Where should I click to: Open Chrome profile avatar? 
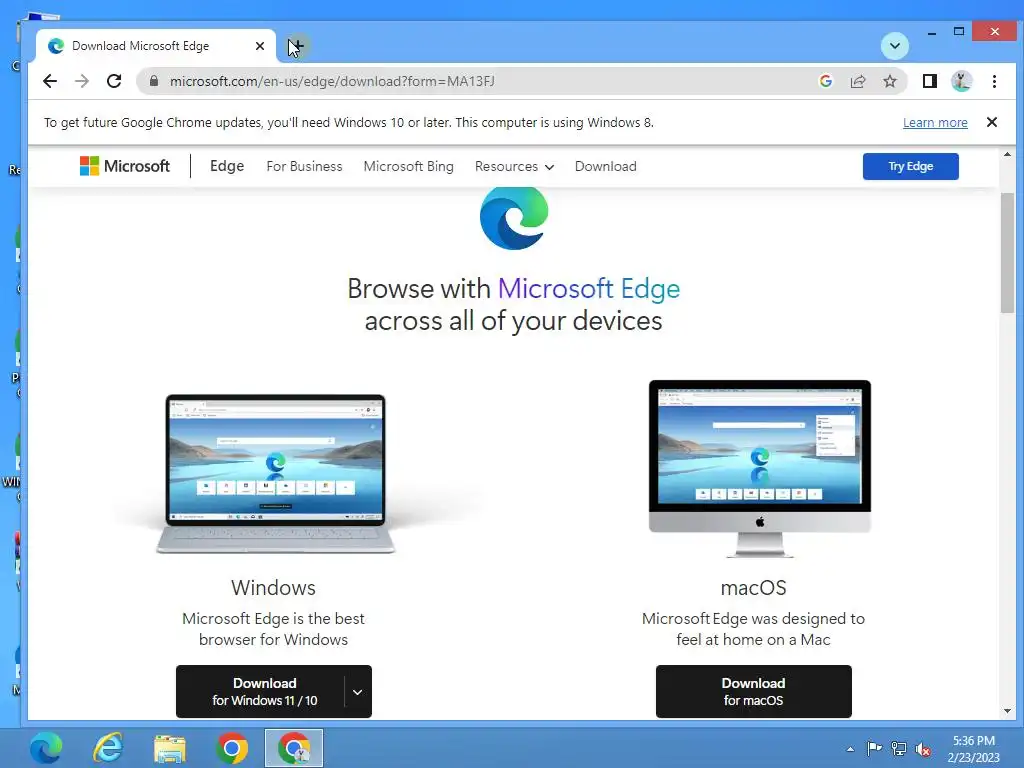pyautogui.click(x=961, y=81)
